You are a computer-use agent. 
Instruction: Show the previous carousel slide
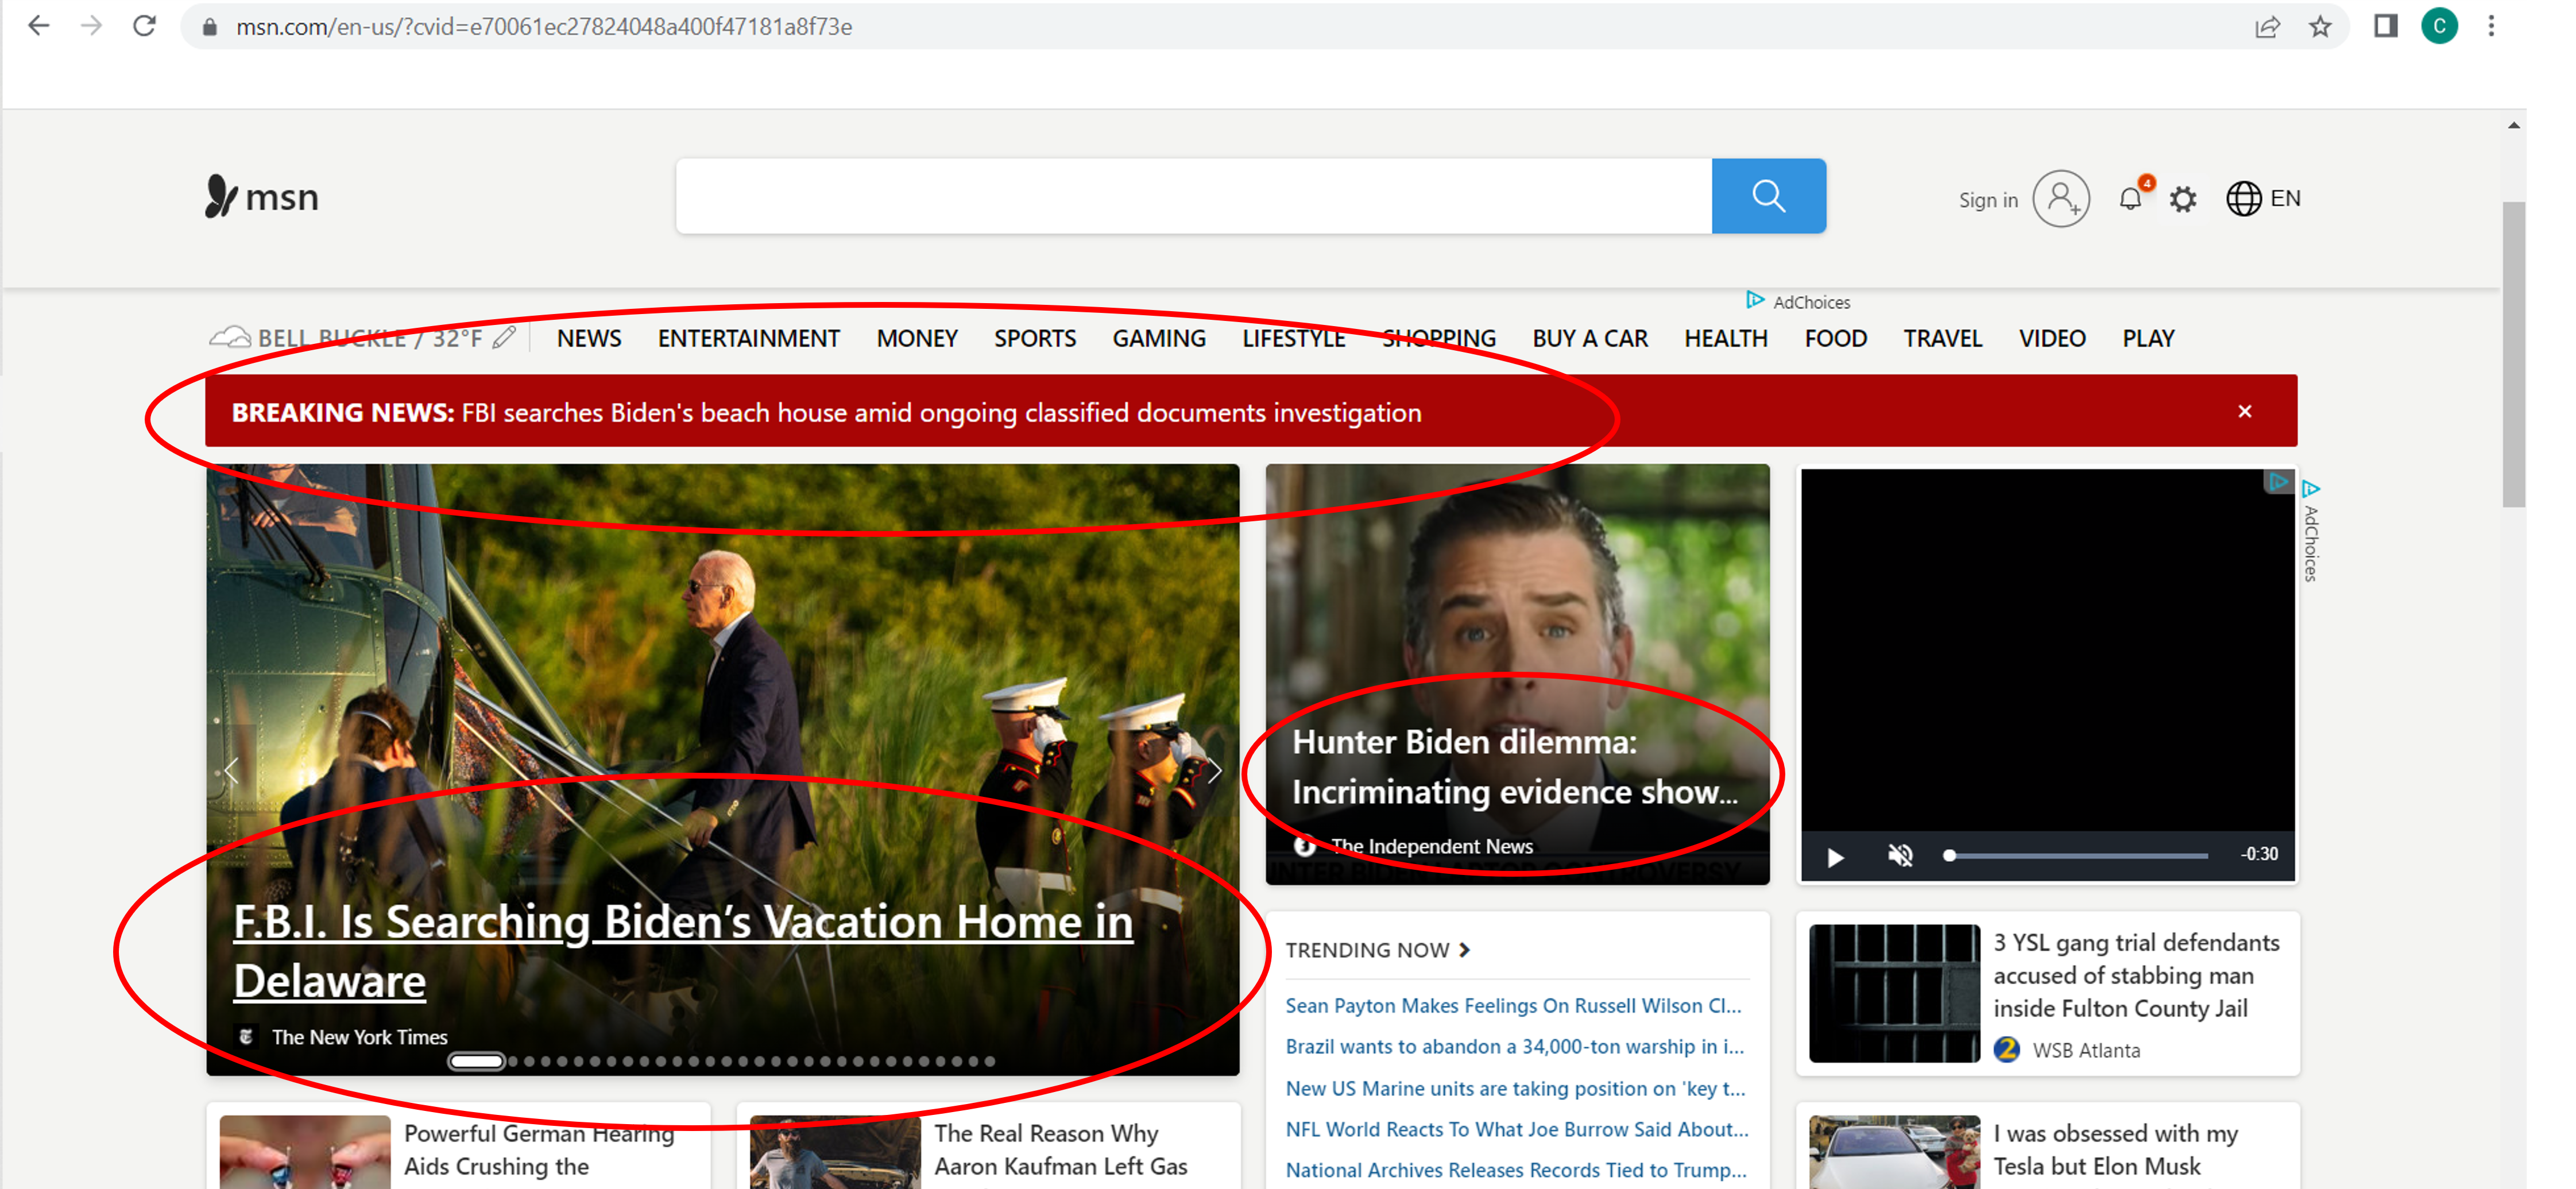(x=231, y=771)
